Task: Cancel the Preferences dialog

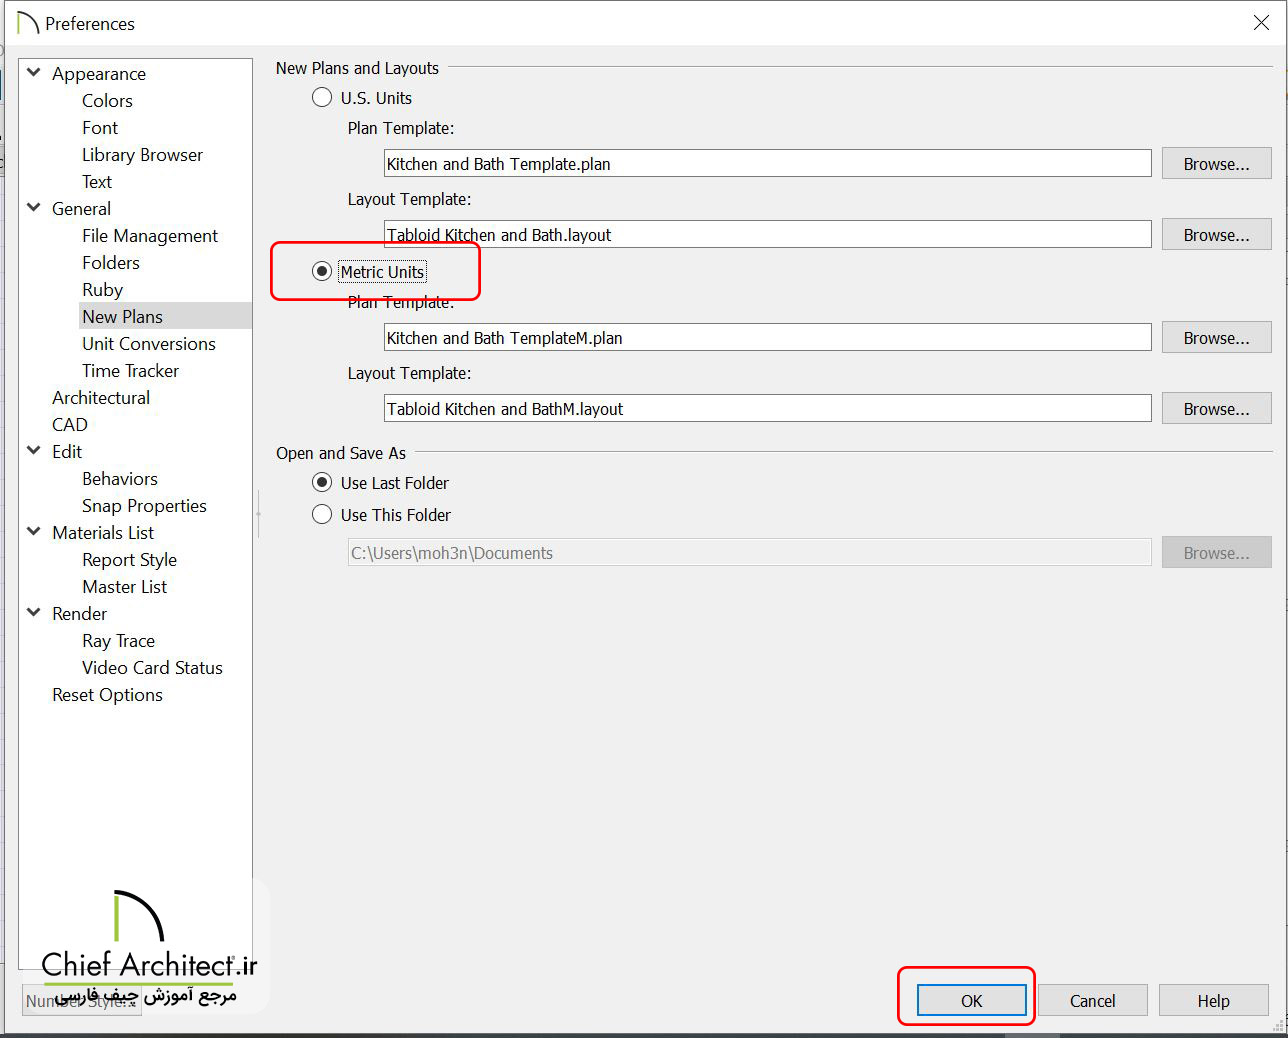Action: [x=1092, y=1001]
